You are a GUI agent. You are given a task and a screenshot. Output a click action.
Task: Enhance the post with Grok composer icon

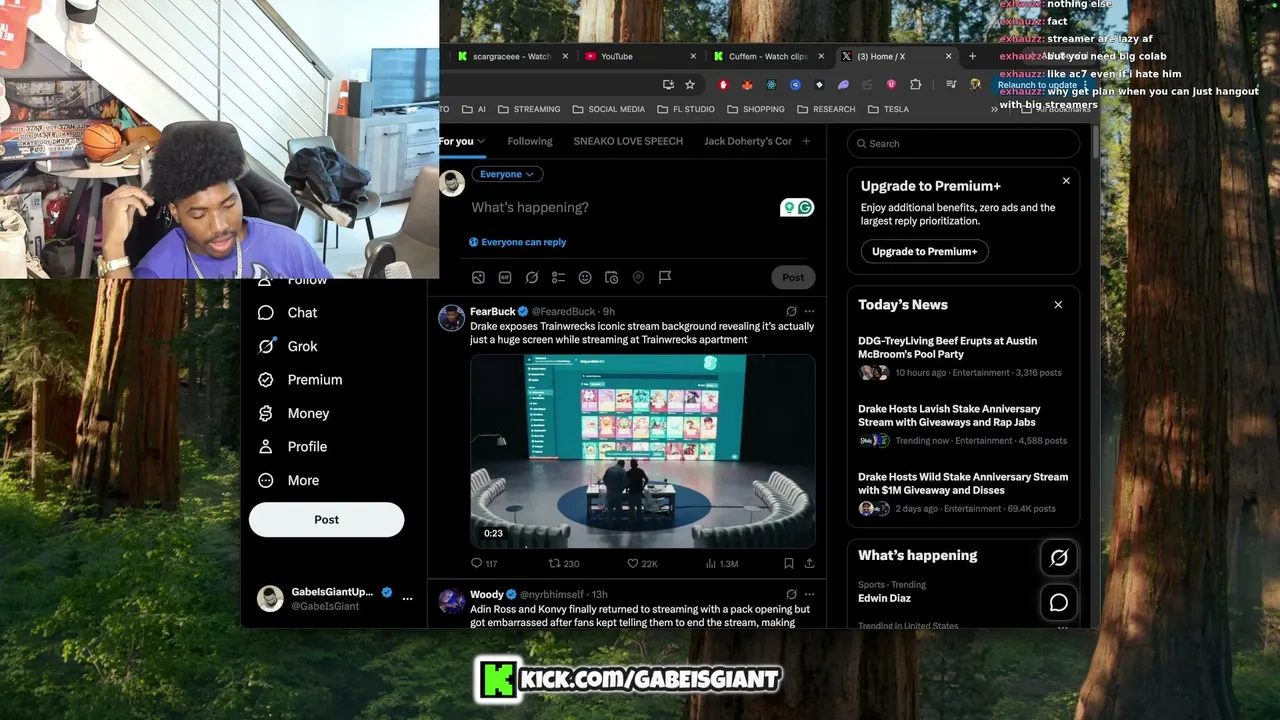click(x=532, y=277)
